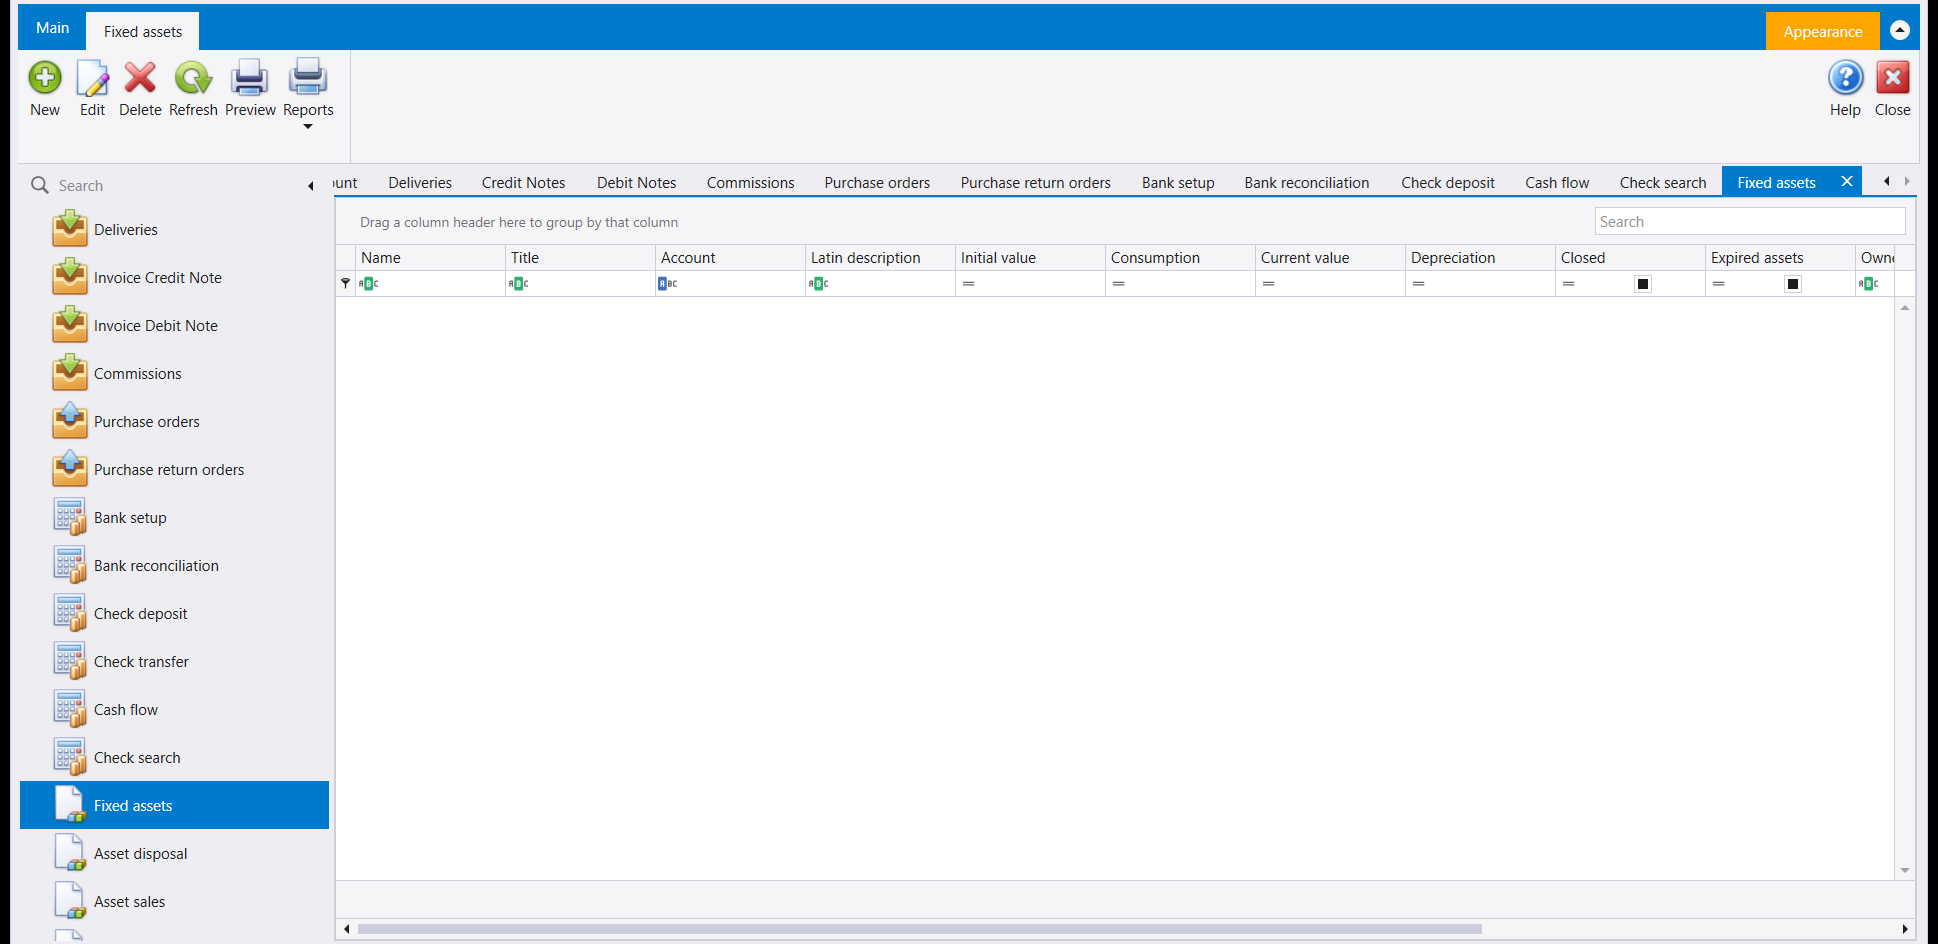Collapse the sidebar navigation panel arrow
The image size is (1938, 944).
pos(311,186)
